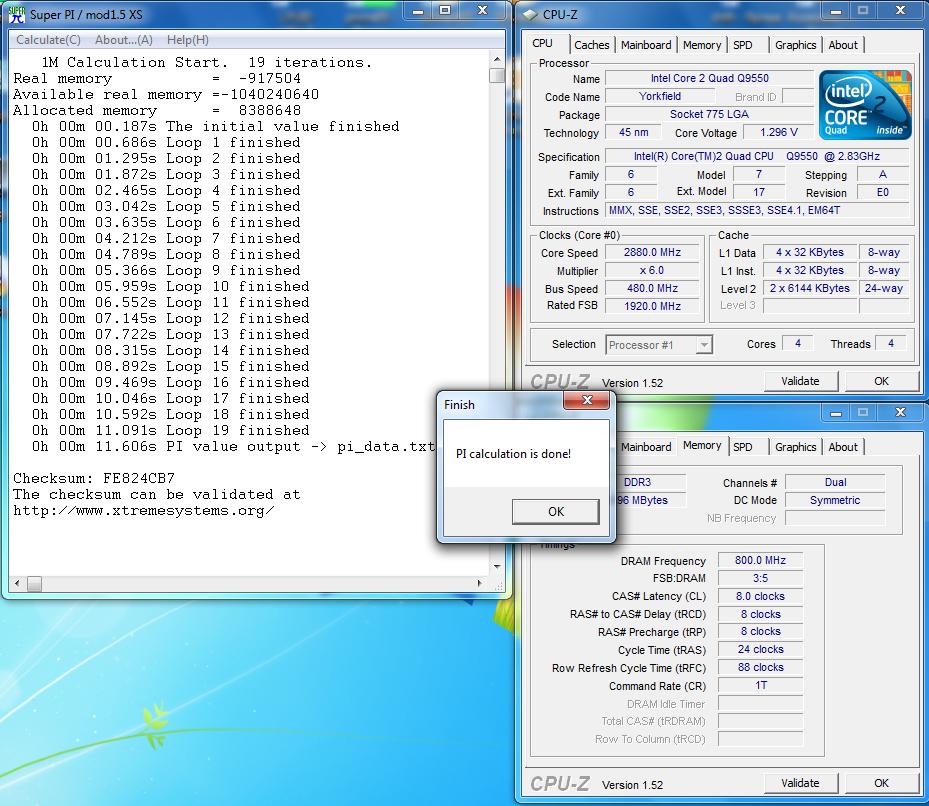Screen dimensions: 929x806
Task: Click the DC Mode value Symmetric
Action: coord(835,500)
